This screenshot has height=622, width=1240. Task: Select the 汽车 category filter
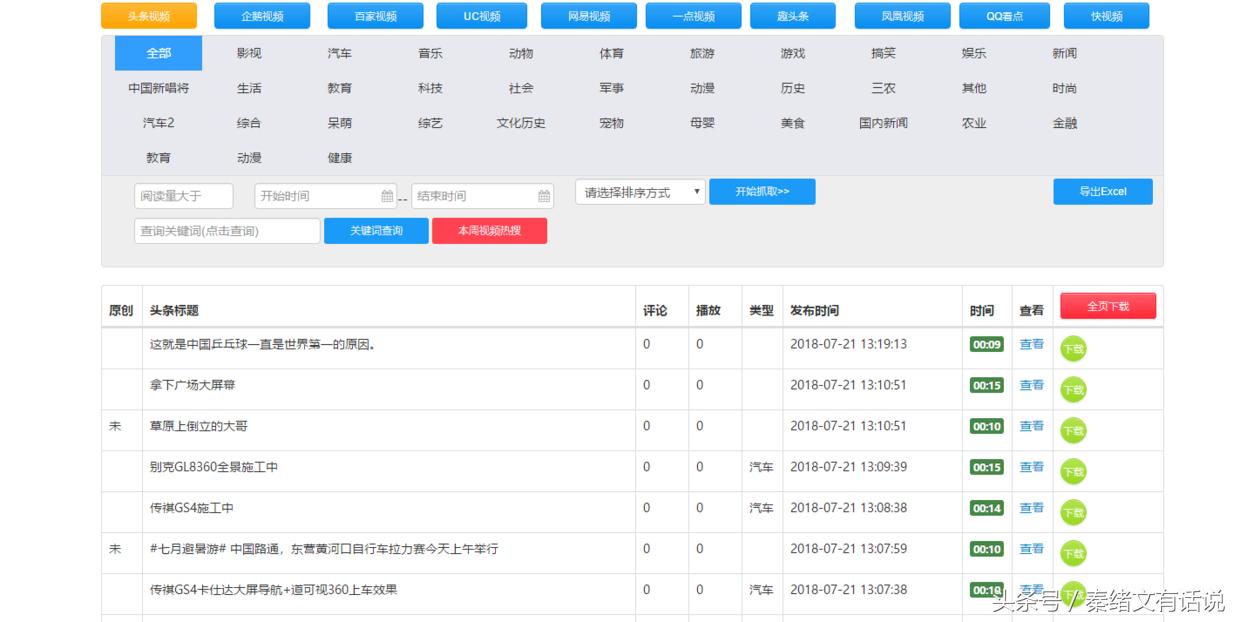[x=339, y=53]
